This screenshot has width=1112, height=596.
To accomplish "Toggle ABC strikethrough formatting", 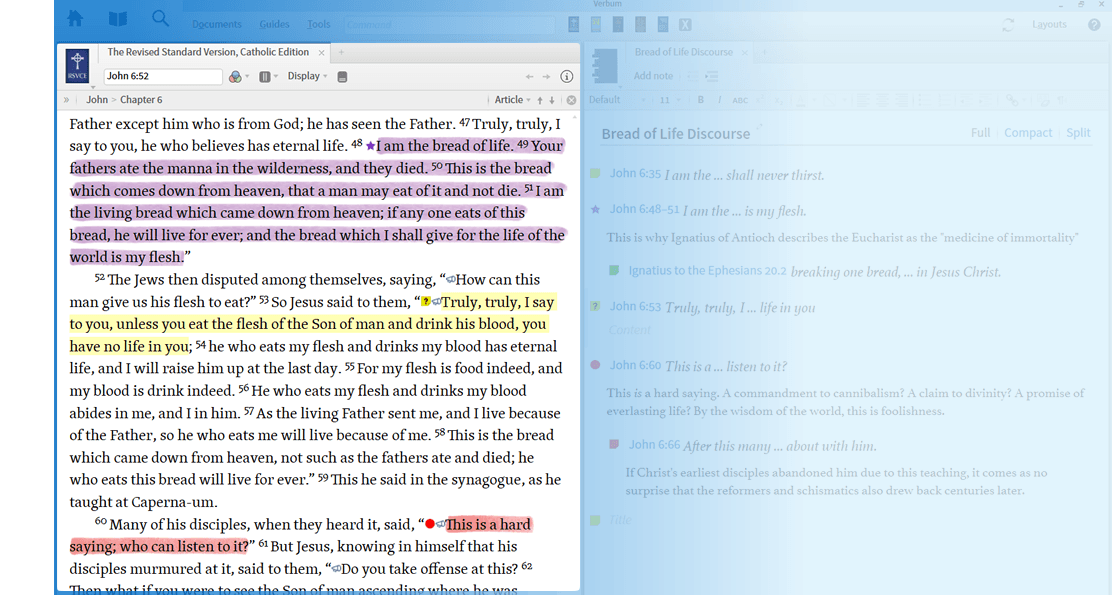I will 740,101.
